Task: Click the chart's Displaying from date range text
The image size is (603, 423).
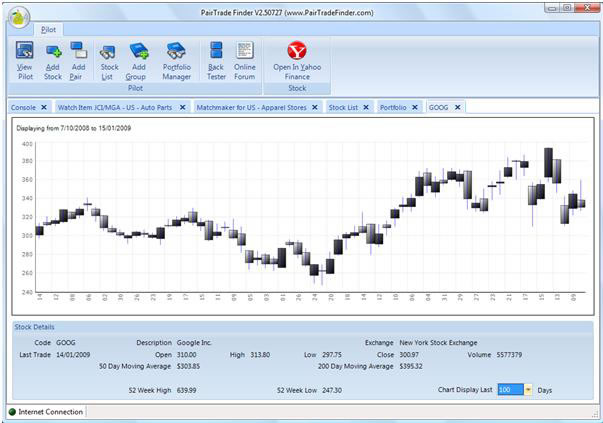Action: (x=73, y=128)
